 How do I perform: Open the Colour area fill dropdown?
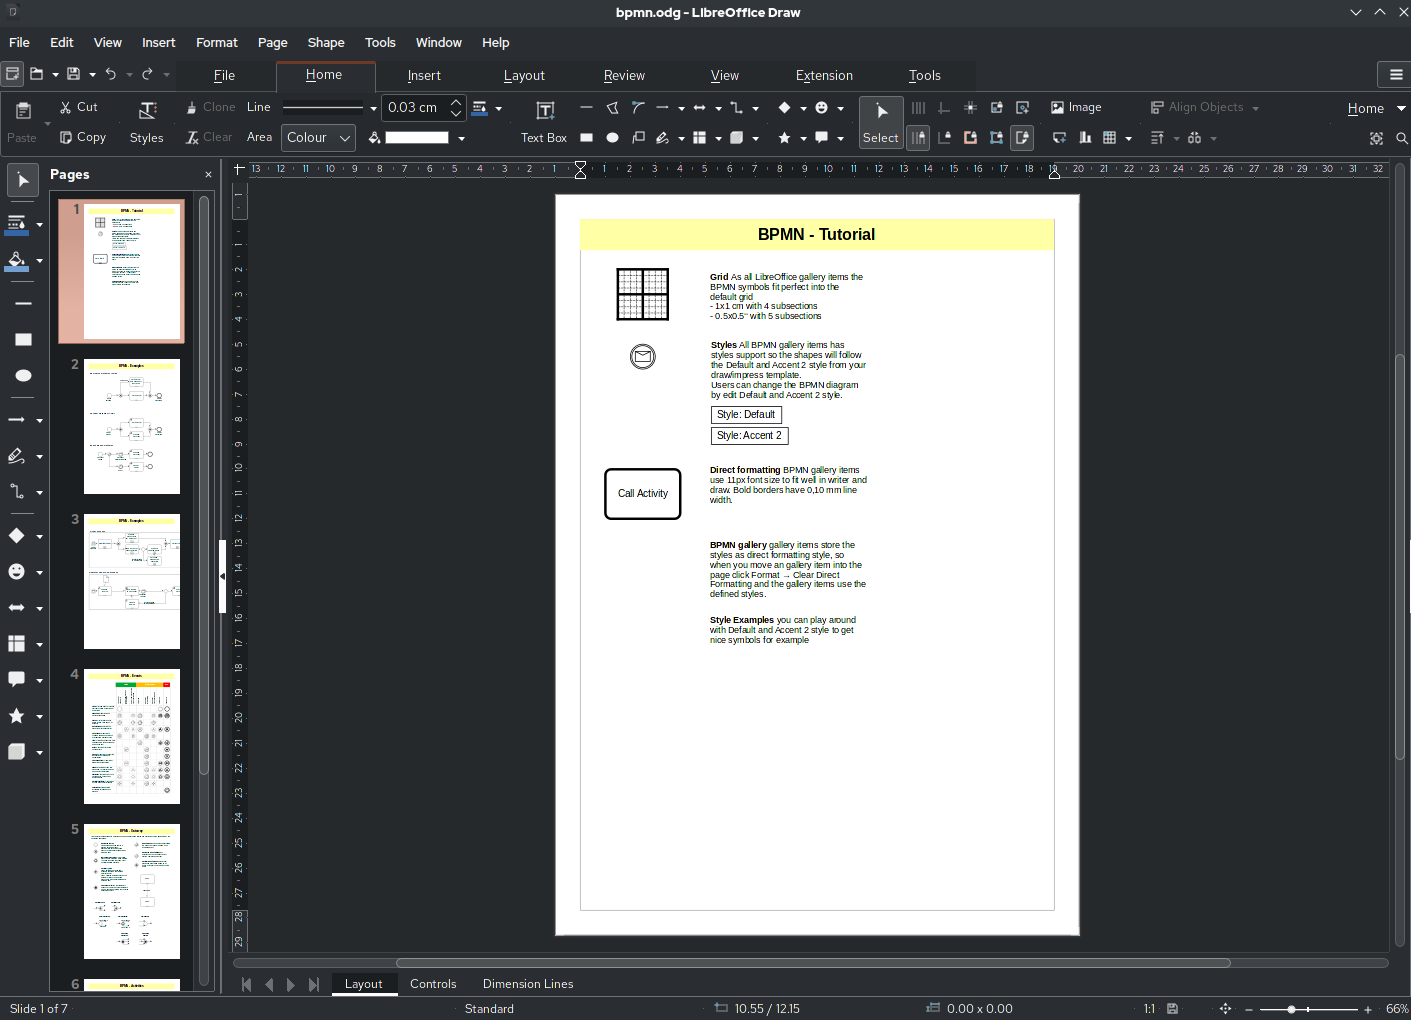pyautogui.click(x=318, y=138)
